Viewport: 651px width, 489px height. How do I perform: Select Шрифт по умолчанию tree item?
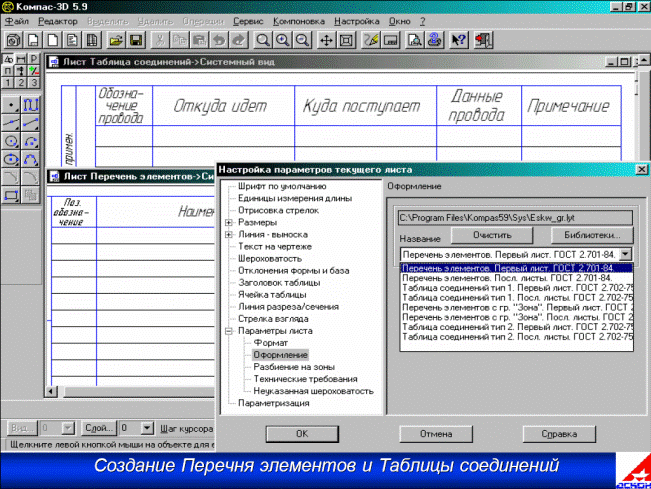(x=282, y=186)
